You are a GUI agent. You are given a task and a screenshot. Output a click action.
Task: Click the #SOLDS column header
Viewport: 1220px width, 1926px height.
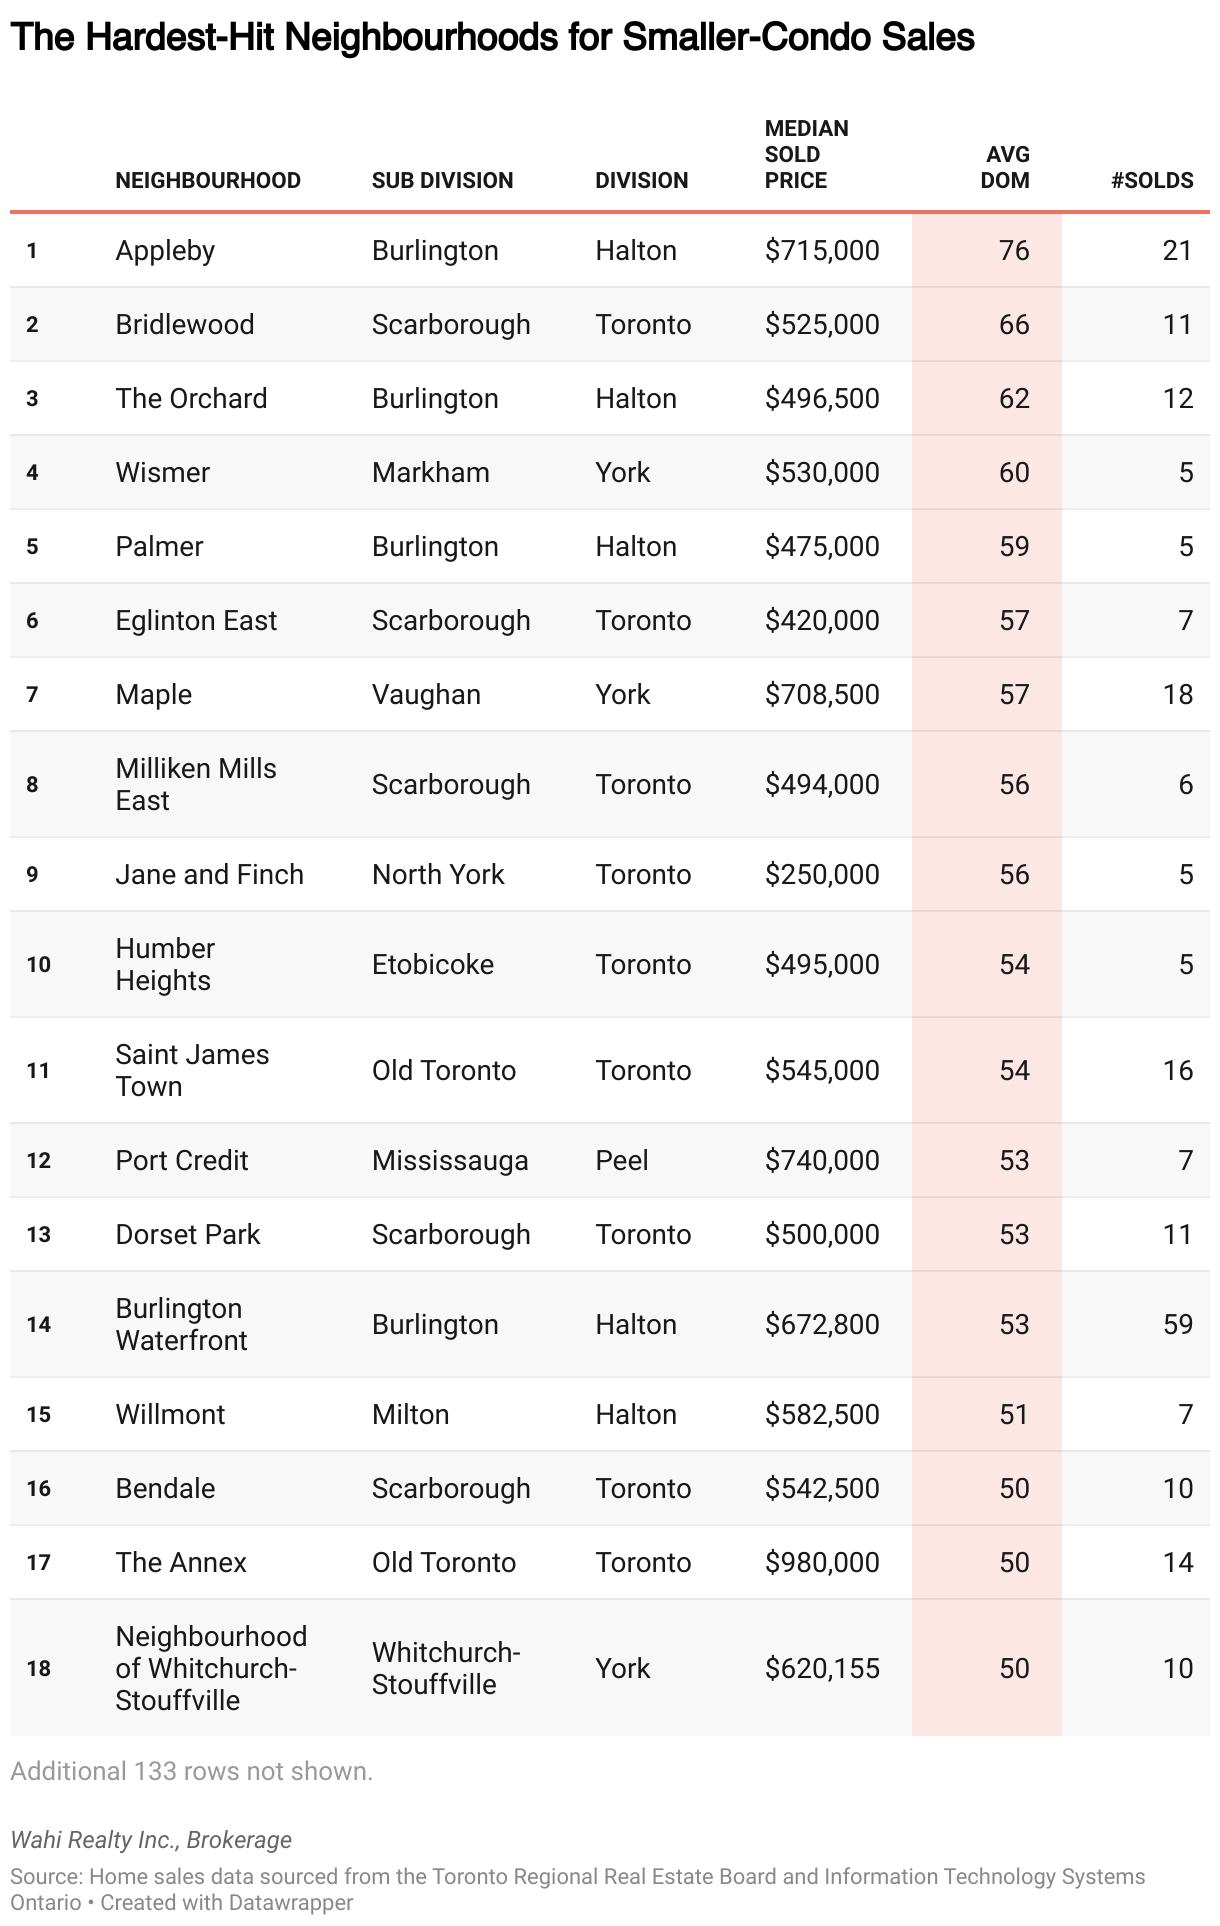pos(1152,181)
